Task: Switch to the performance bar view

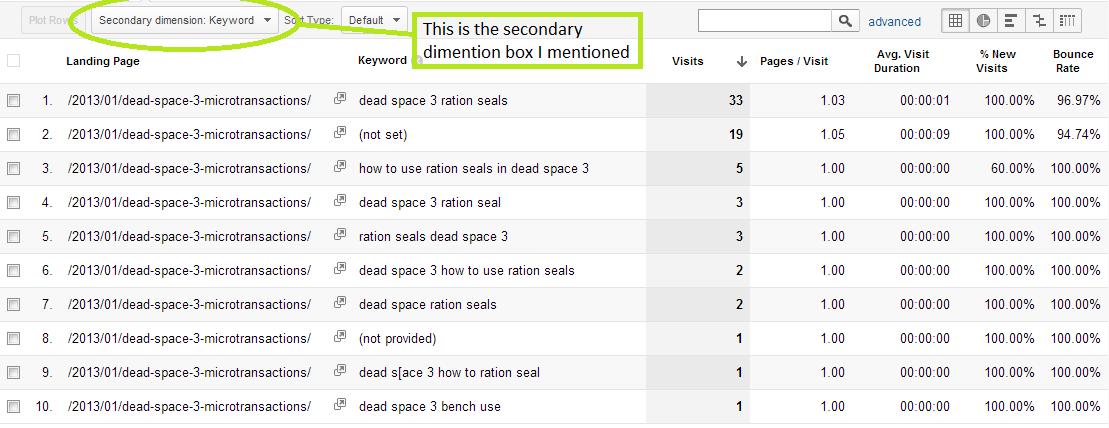Action: pyautogui.click(x=1011, y=20)
